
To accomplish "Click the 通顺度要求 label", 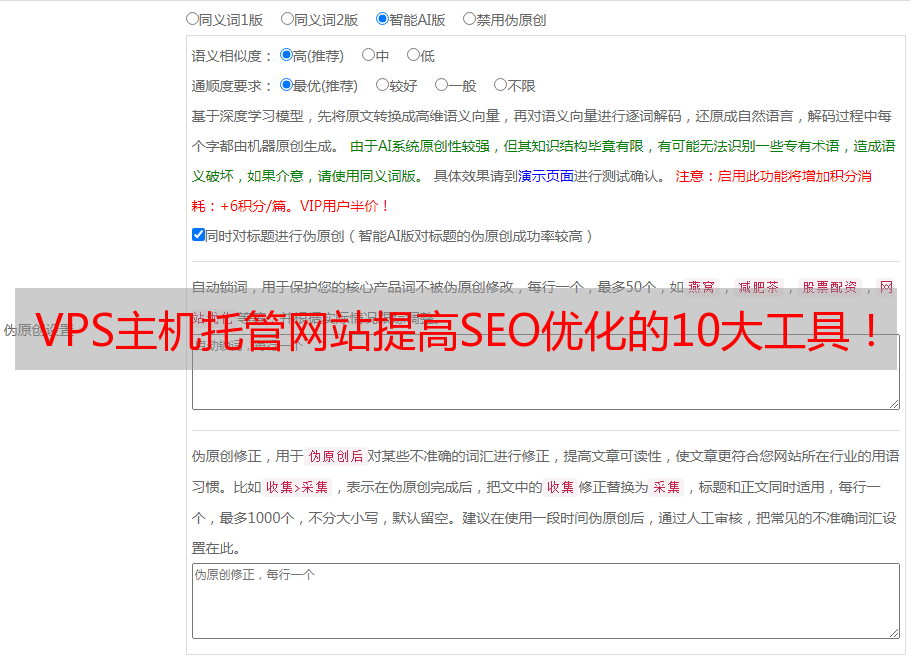I will coord(232,86).
